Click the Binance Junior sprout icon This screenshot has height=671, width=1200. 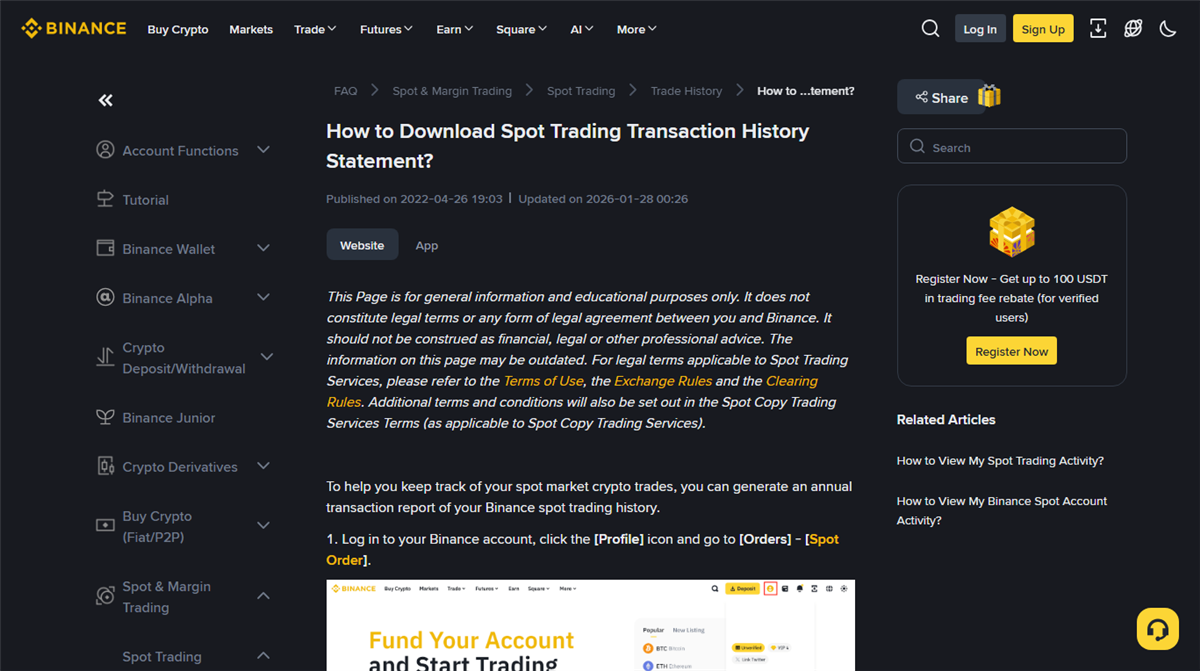[x=105, y=417]
